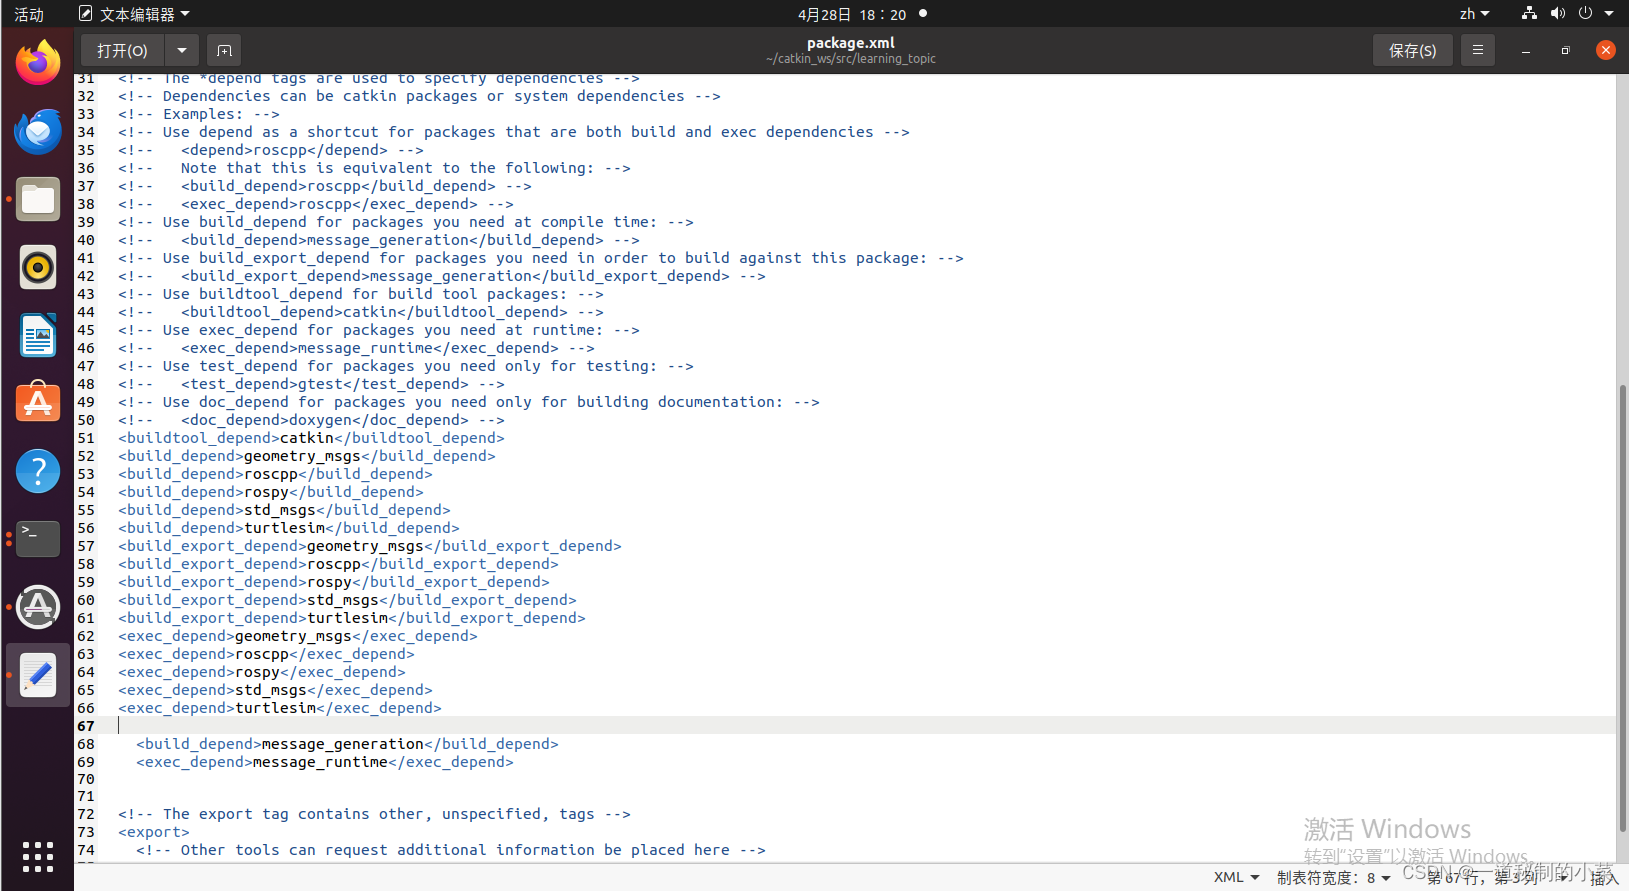Click 'turtlesim' in build_export_depend line 61
1629x891 pixels.
pos(347,618)
